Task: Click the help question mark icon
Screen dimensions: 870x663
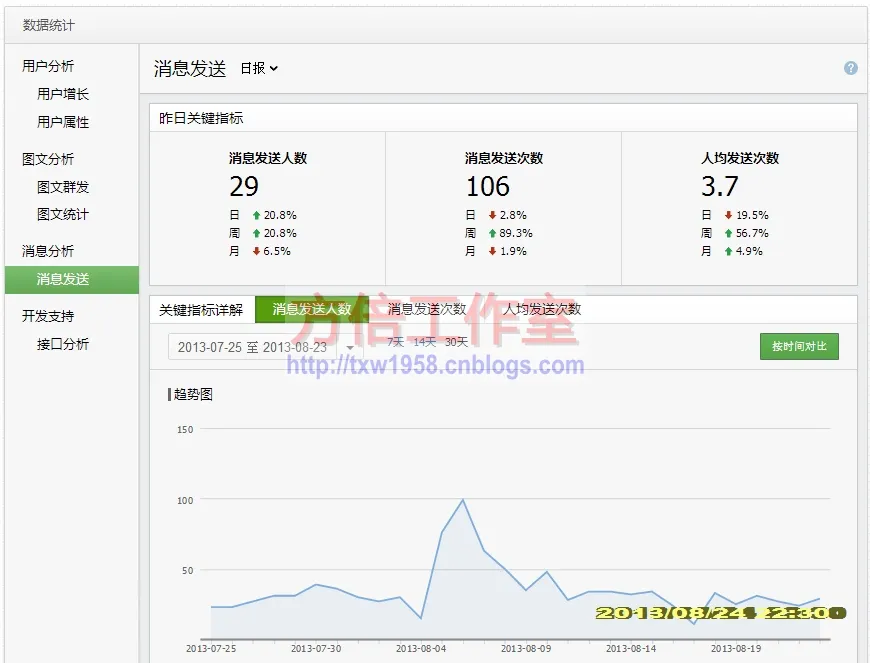Action: coord(850,68)
